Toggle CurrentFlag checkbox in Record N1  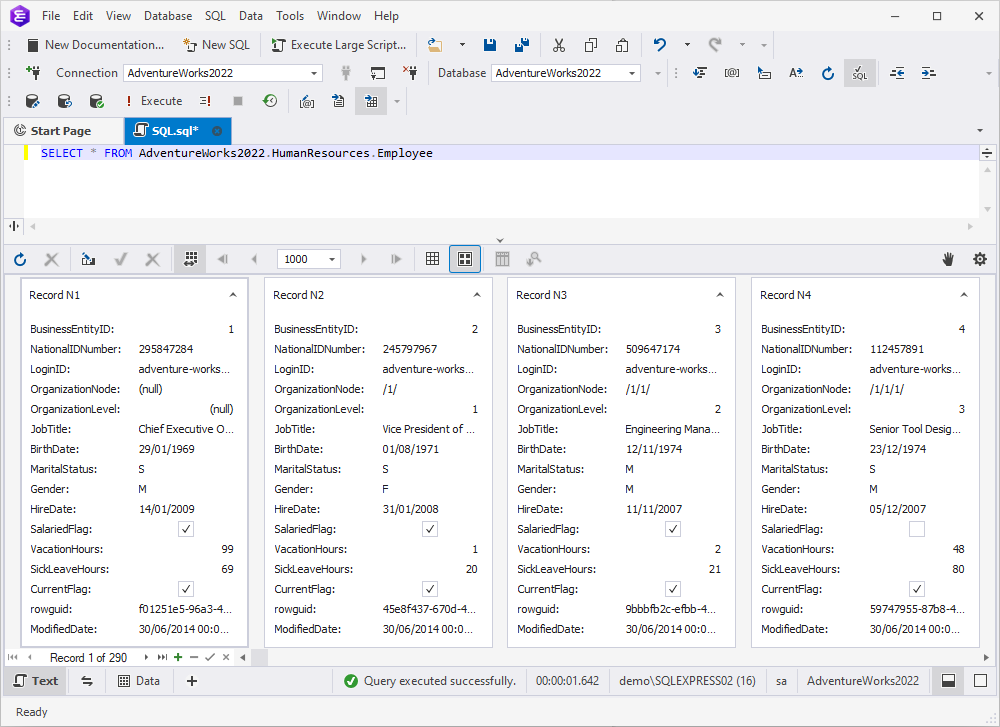coord(186,589)
